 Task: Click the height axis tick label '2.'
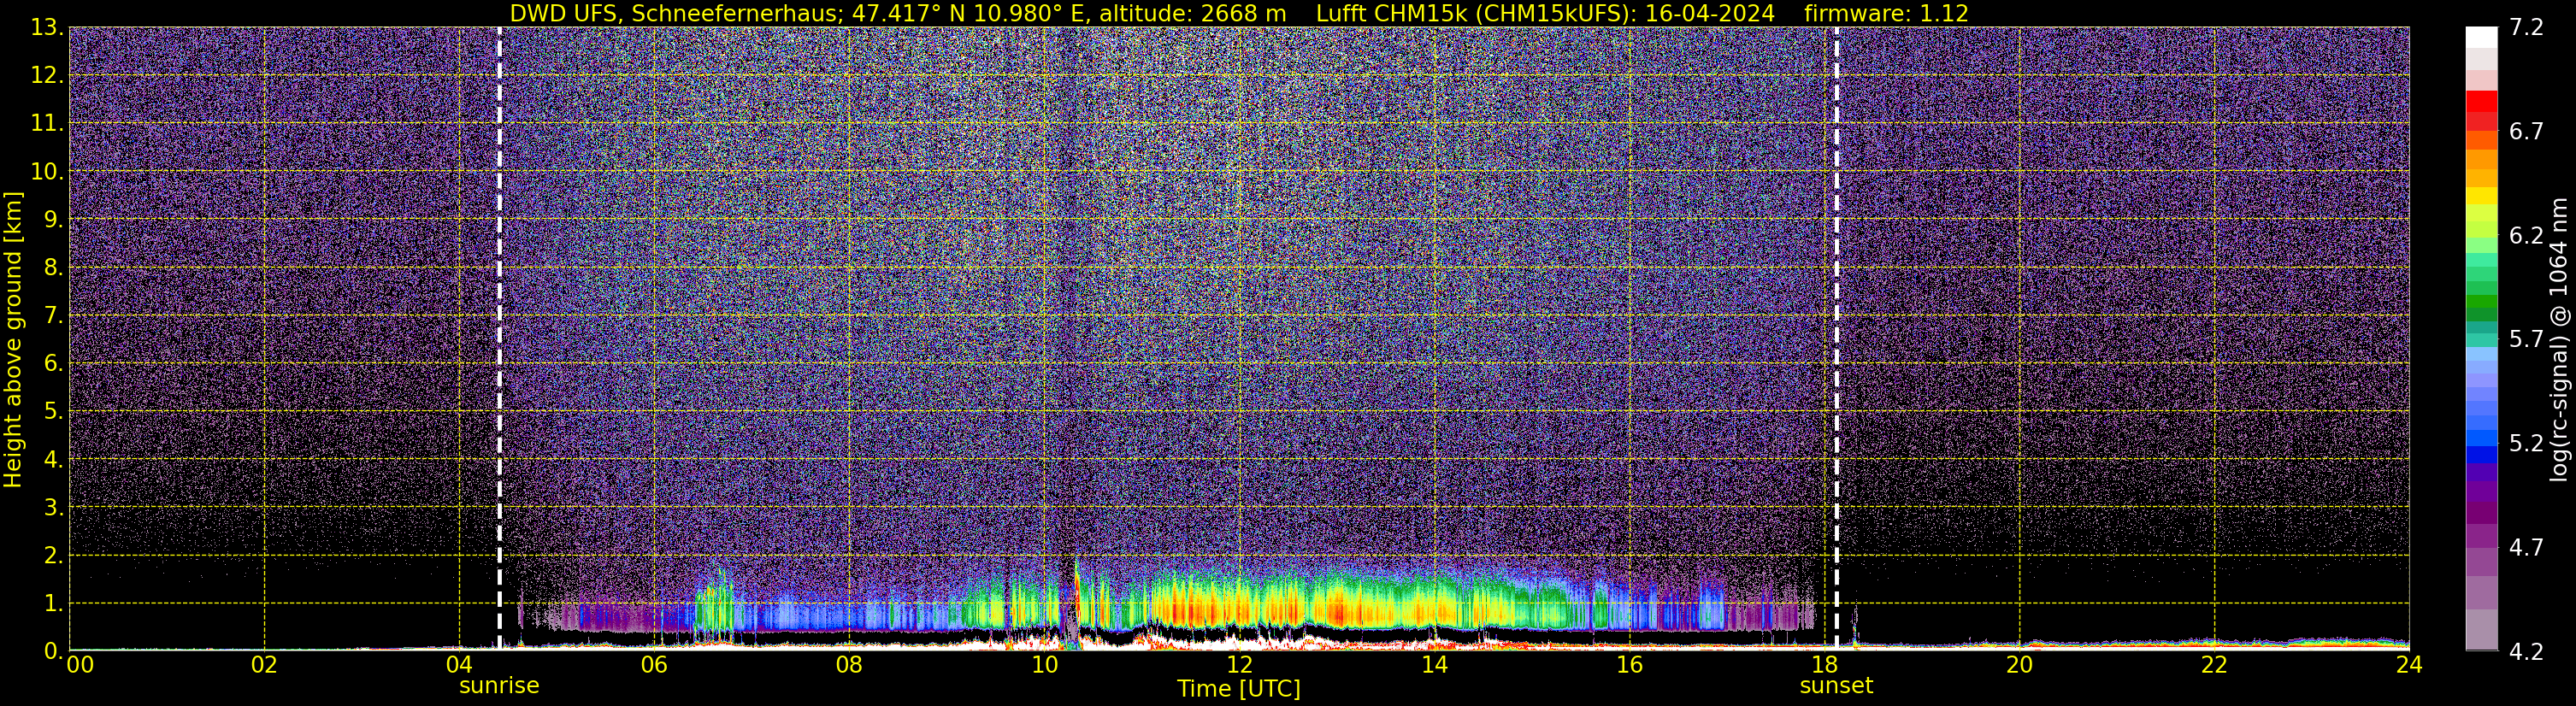[x=53, y=556]
